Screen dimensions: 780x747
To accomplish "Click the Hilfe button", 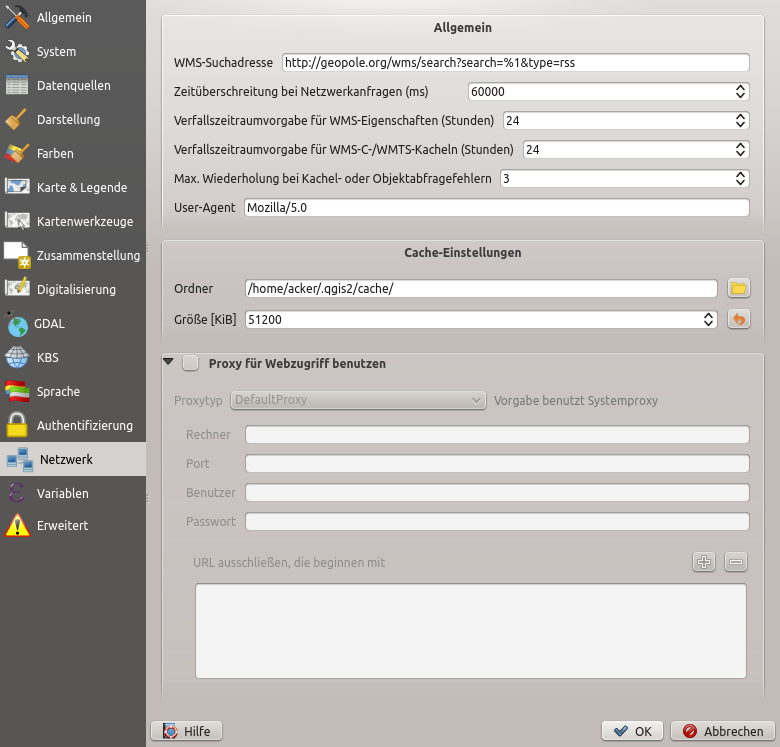I will (186, 731).
